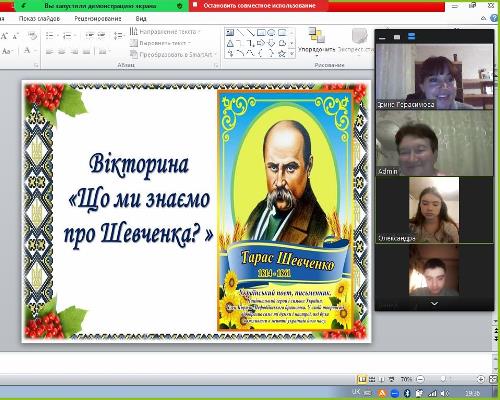
Task: Open the Рецензирование ribbon tab
Action: [98, 19]
